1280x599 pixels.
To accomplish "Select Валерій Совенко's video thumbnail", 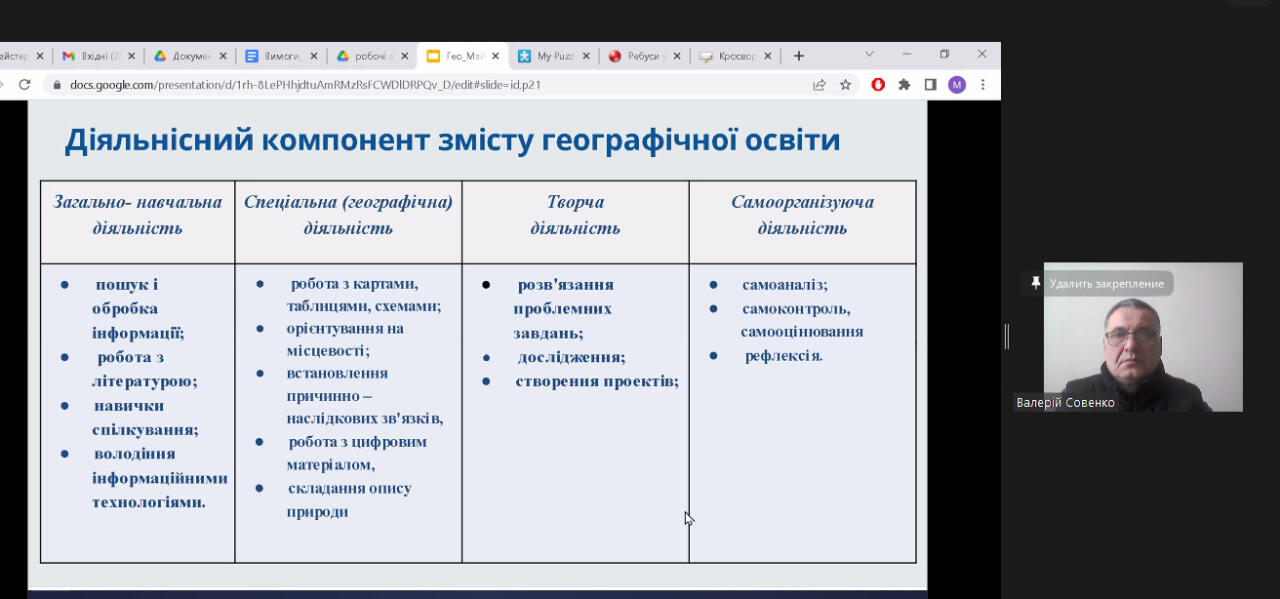I will [1143, 337].
